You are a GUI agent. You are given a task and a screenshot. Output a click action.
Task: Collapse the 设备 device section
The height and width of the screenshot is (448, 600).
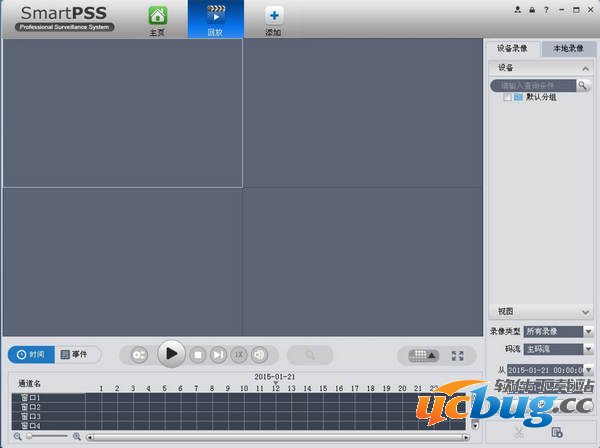pyautogui.click(x=585, y=68)
